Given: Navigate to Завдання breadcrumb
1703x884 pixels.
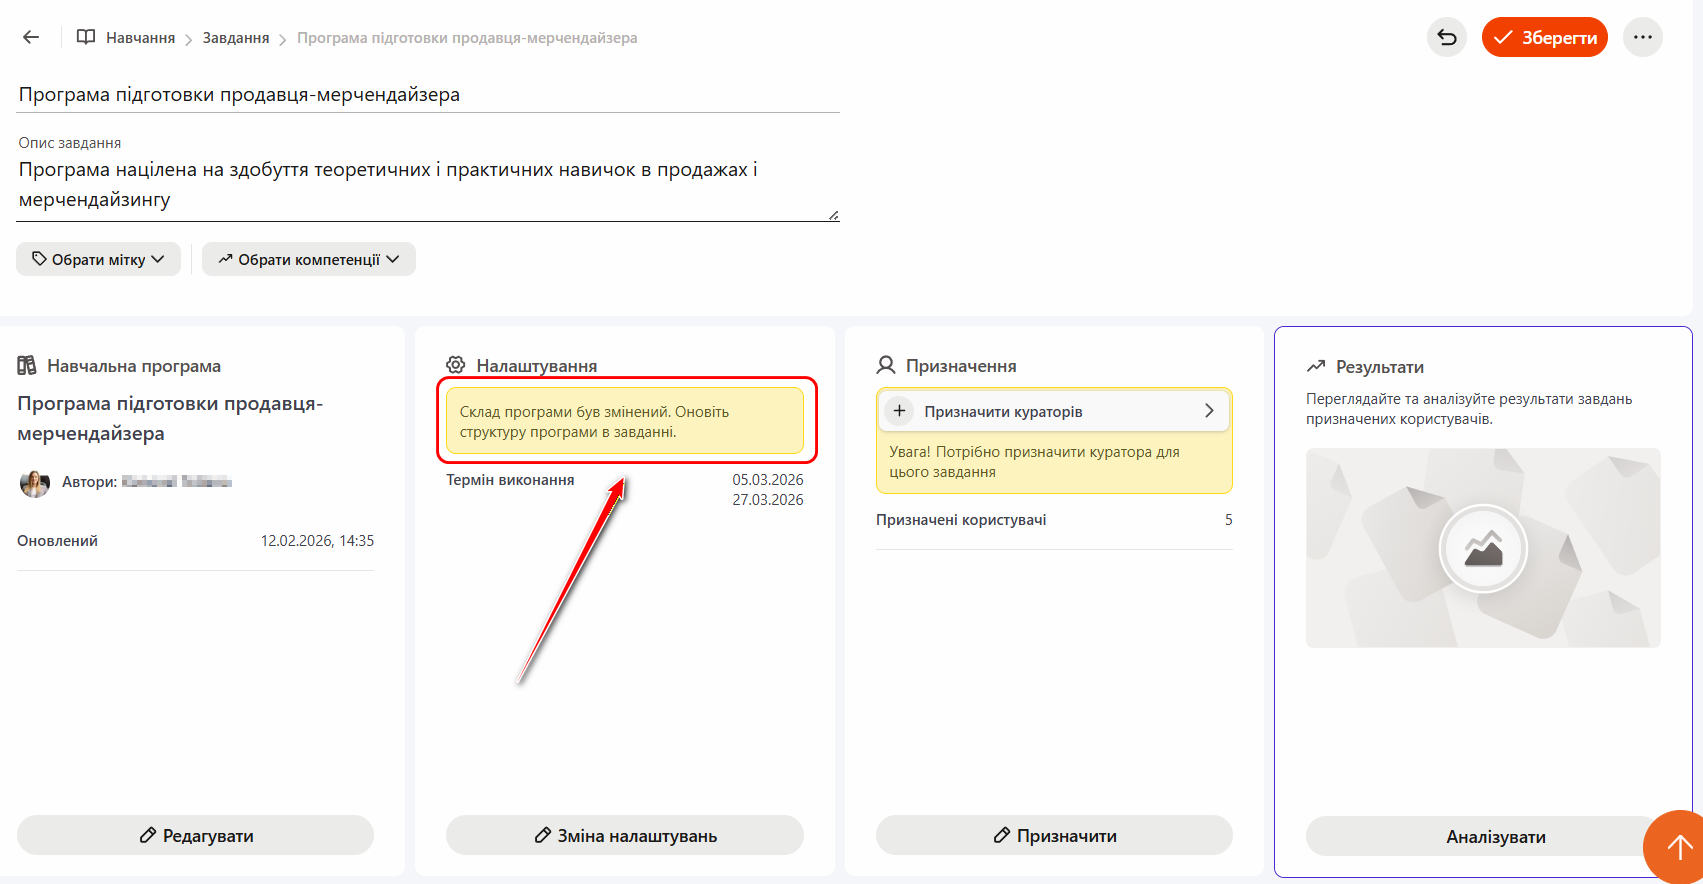Looking at the screenshot, I should (x=236, y=38).
